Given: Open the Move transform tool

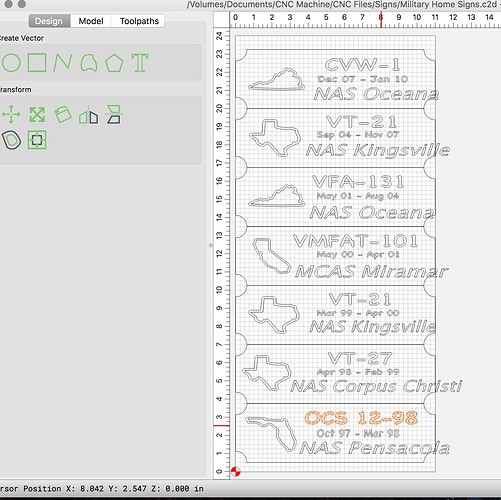Looking at the screenshot, I should pyautogui.click(x=11, y=114).
